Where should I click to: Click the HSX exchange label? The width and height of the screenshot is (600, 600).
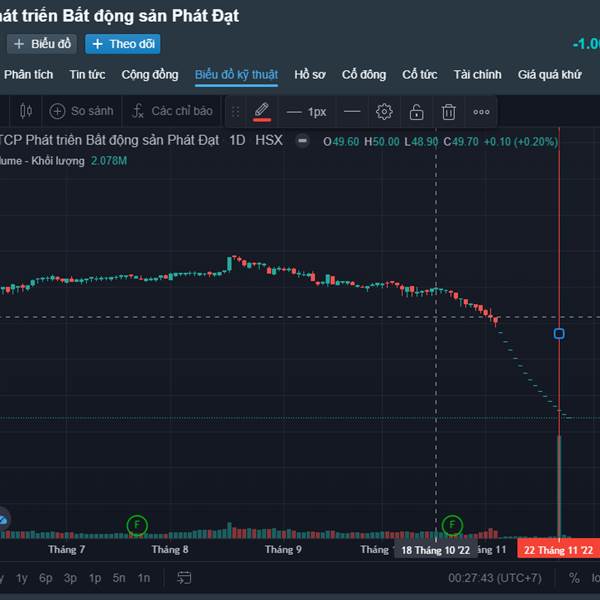(x=269, y=140)
